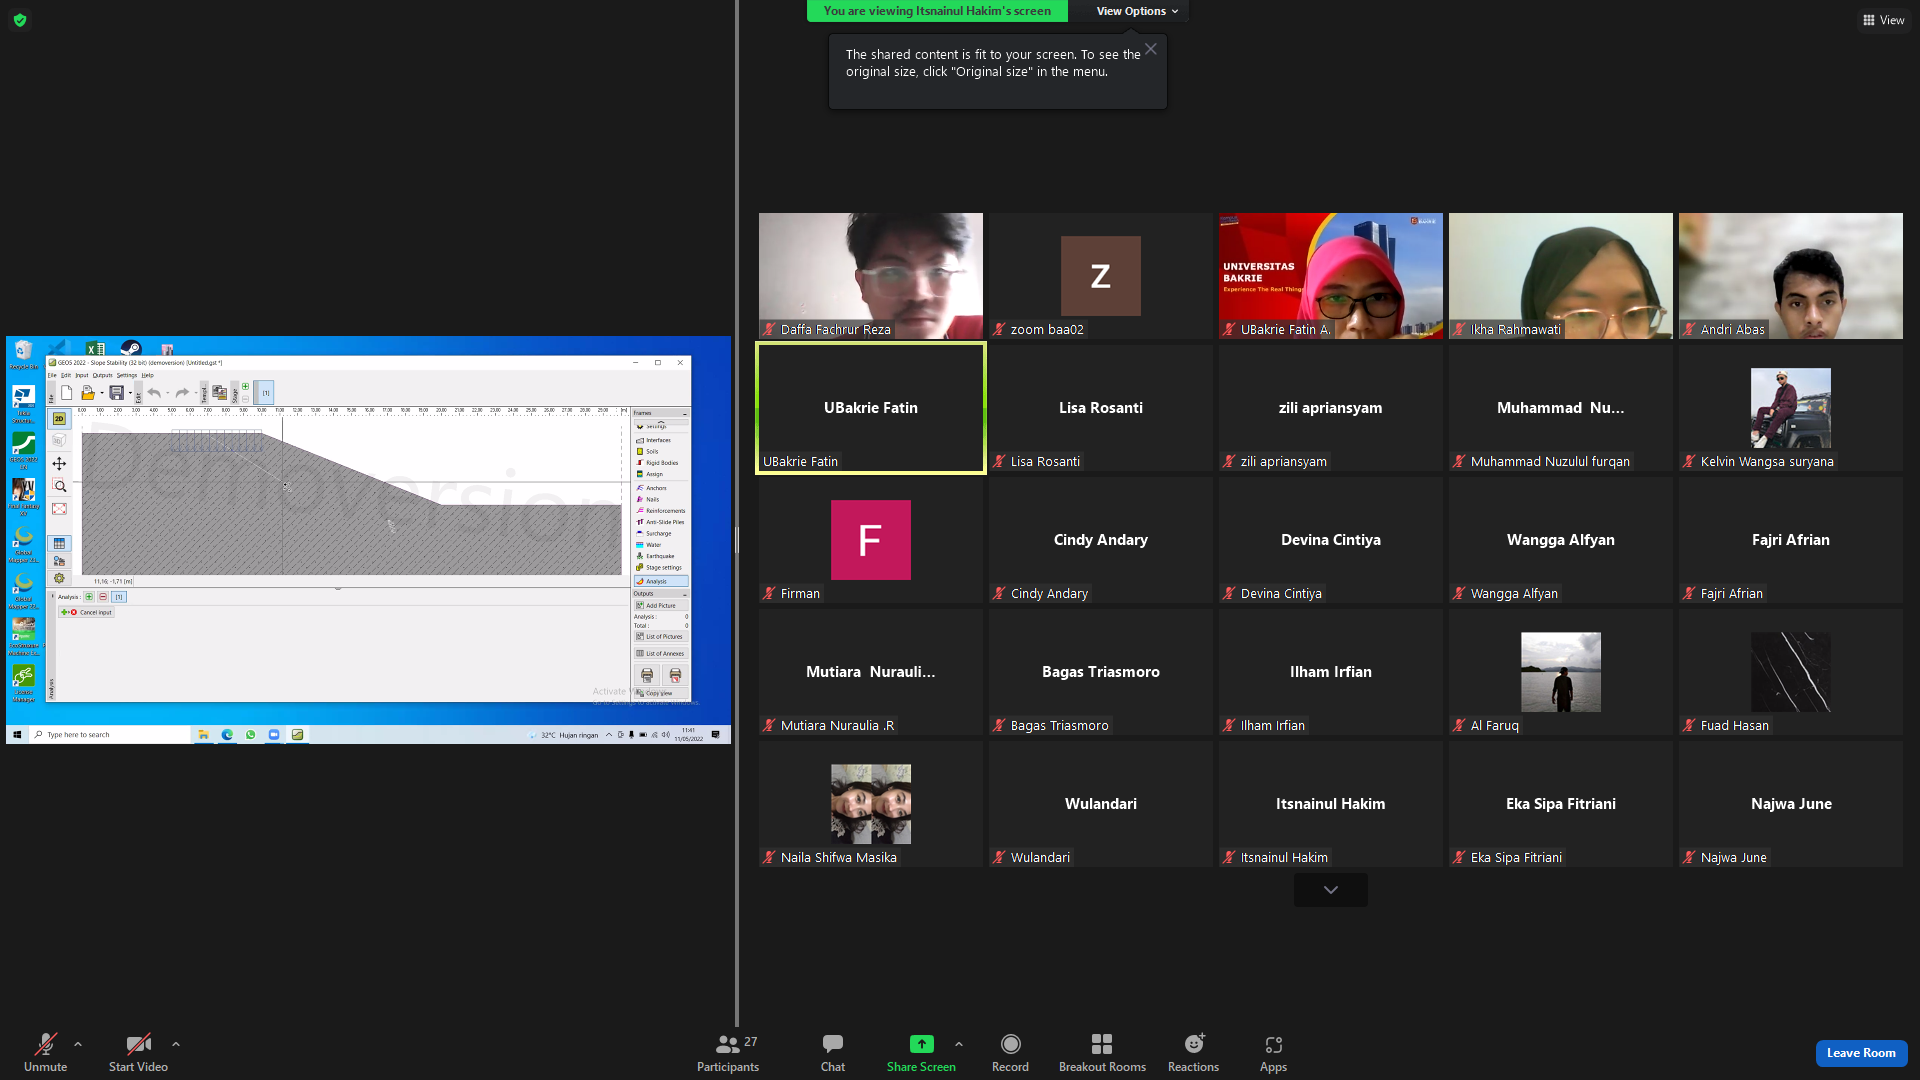Create a new file in GEO5 toolbar
The height and width of the screenshot is (1080, 1920).
click(x=67, y=393)
